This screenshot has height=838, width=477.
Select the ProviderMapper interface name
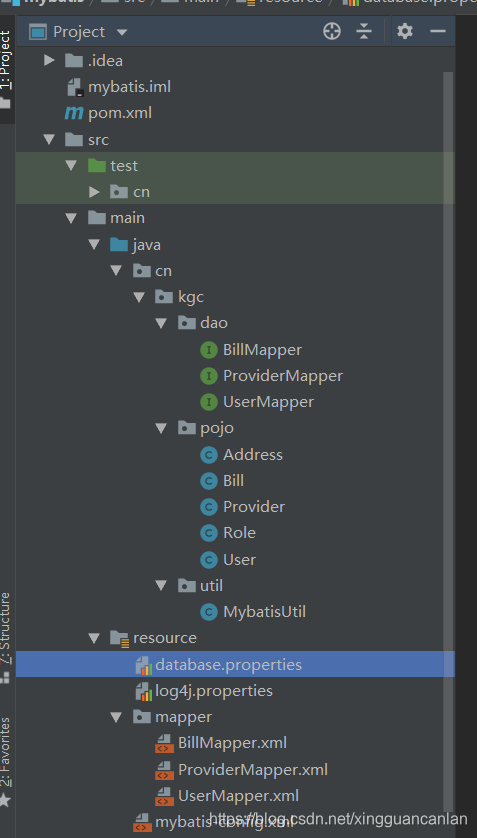pos(283,376)
